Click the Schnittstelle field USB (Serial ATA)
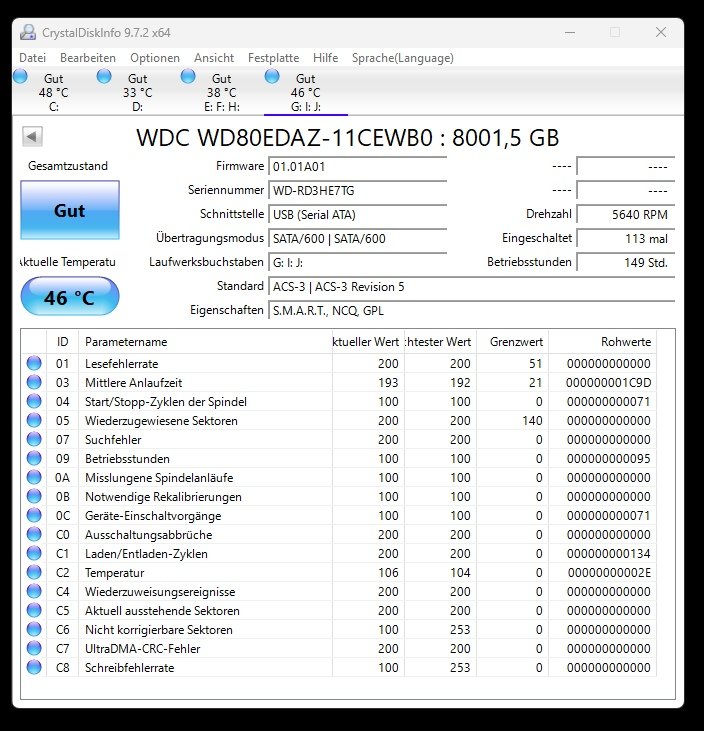The width and height of the screenshot is (704, 731). pos(358,214)
